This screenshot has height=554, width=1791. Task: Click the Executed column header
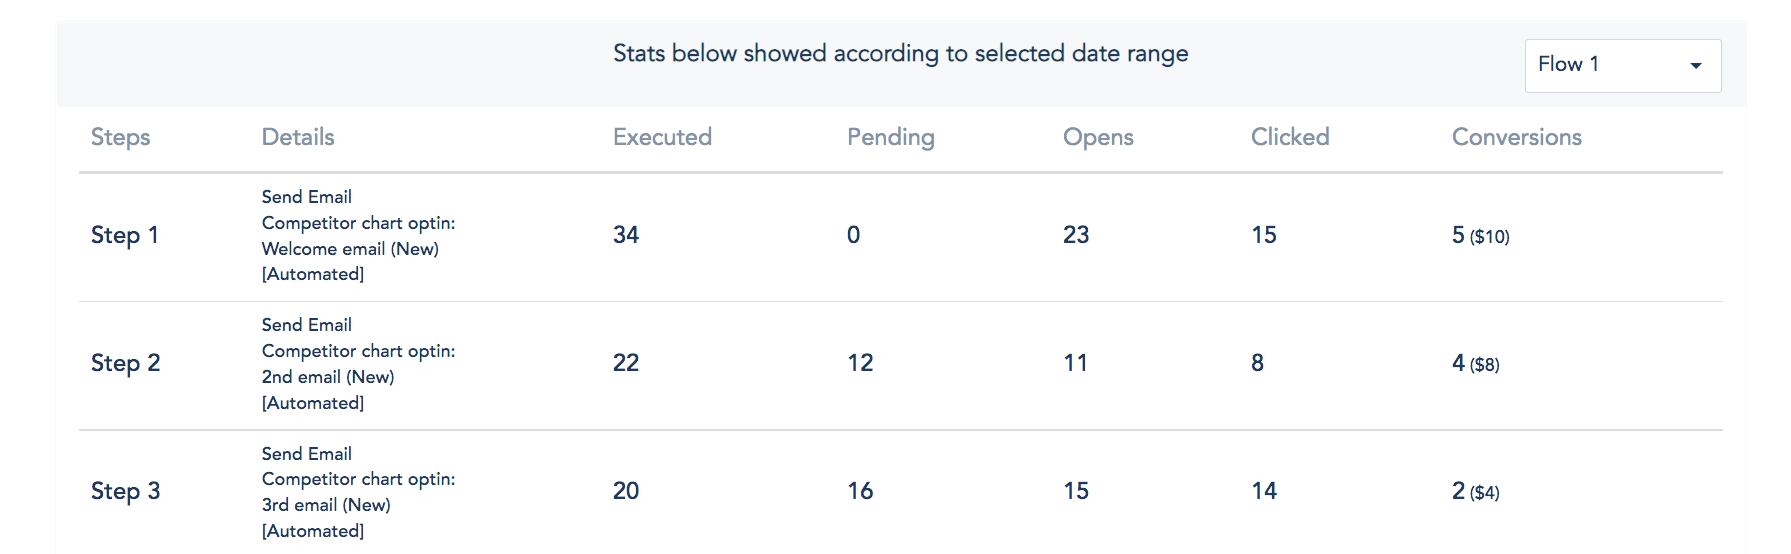tap(662, 137)
